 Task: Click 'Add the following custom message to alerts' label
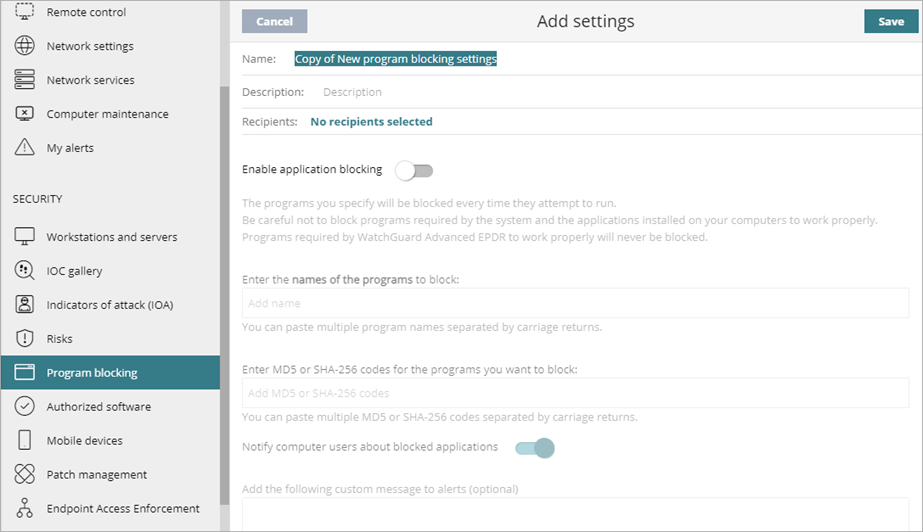click(380, 489)
